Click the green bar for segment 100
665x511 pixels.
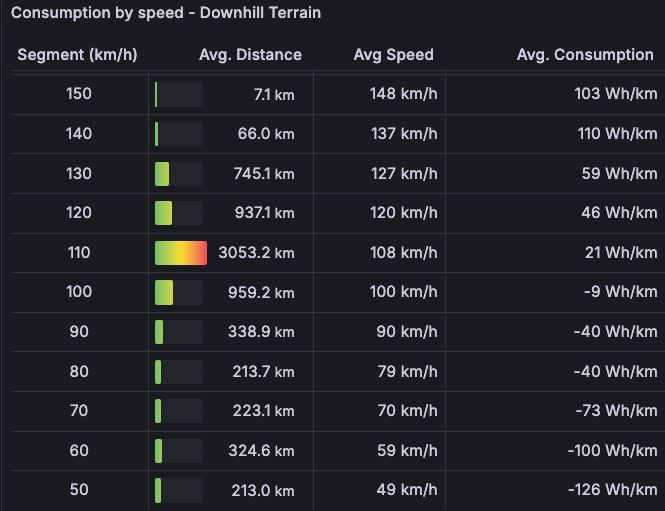click(x=164, y=292)
